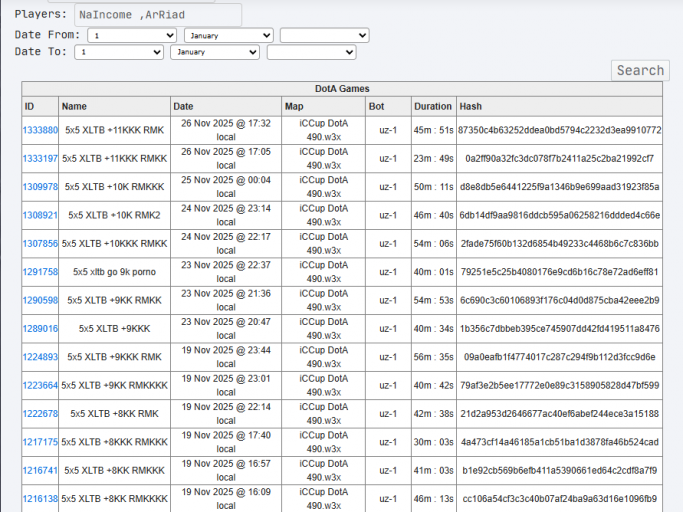Click the Search button

(x=640, y=70)
